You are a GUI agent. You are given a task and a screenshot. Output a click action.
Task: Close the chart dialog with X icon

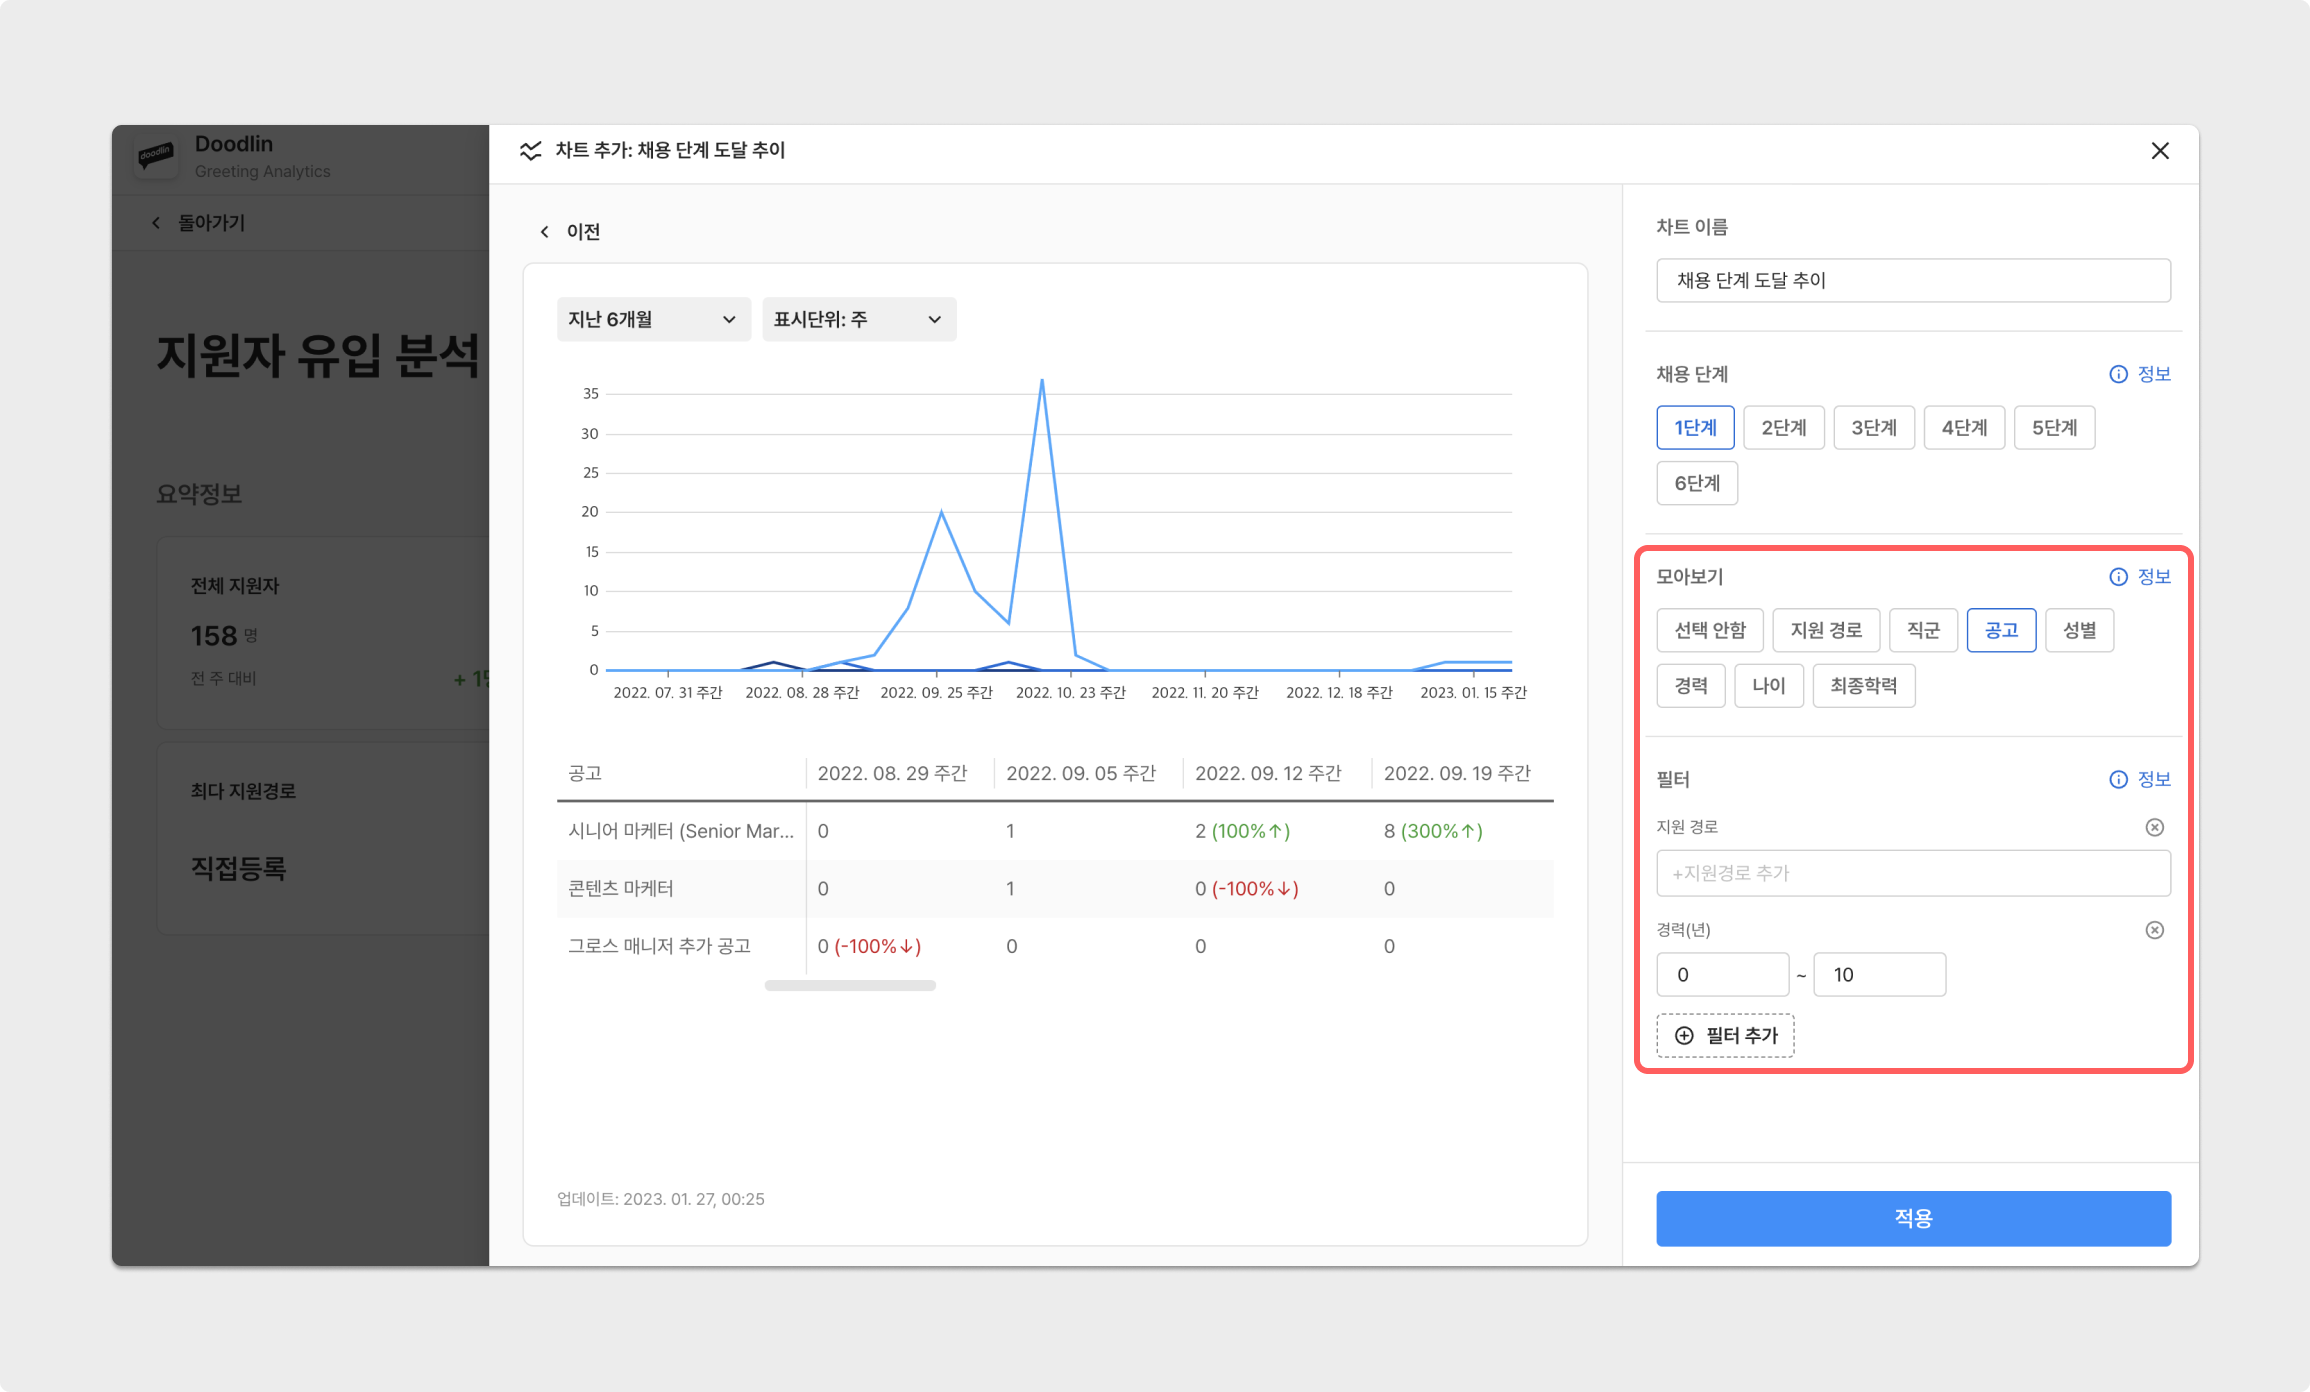2160,151
